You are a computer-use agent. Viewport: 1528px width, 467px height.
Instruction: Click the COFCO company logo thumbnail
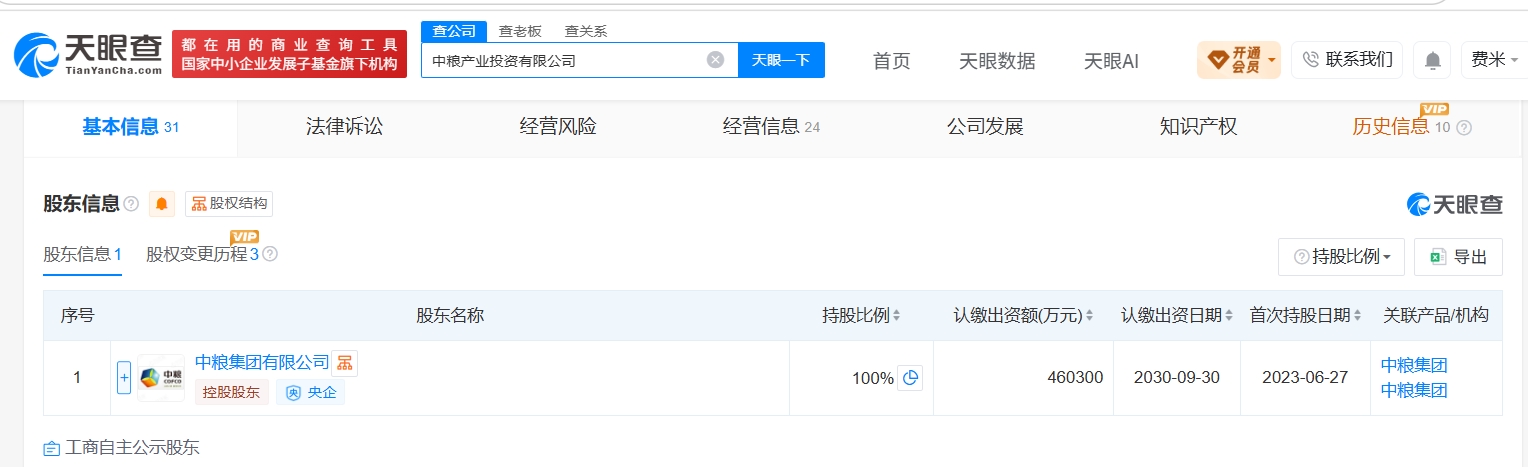point(161,378)
